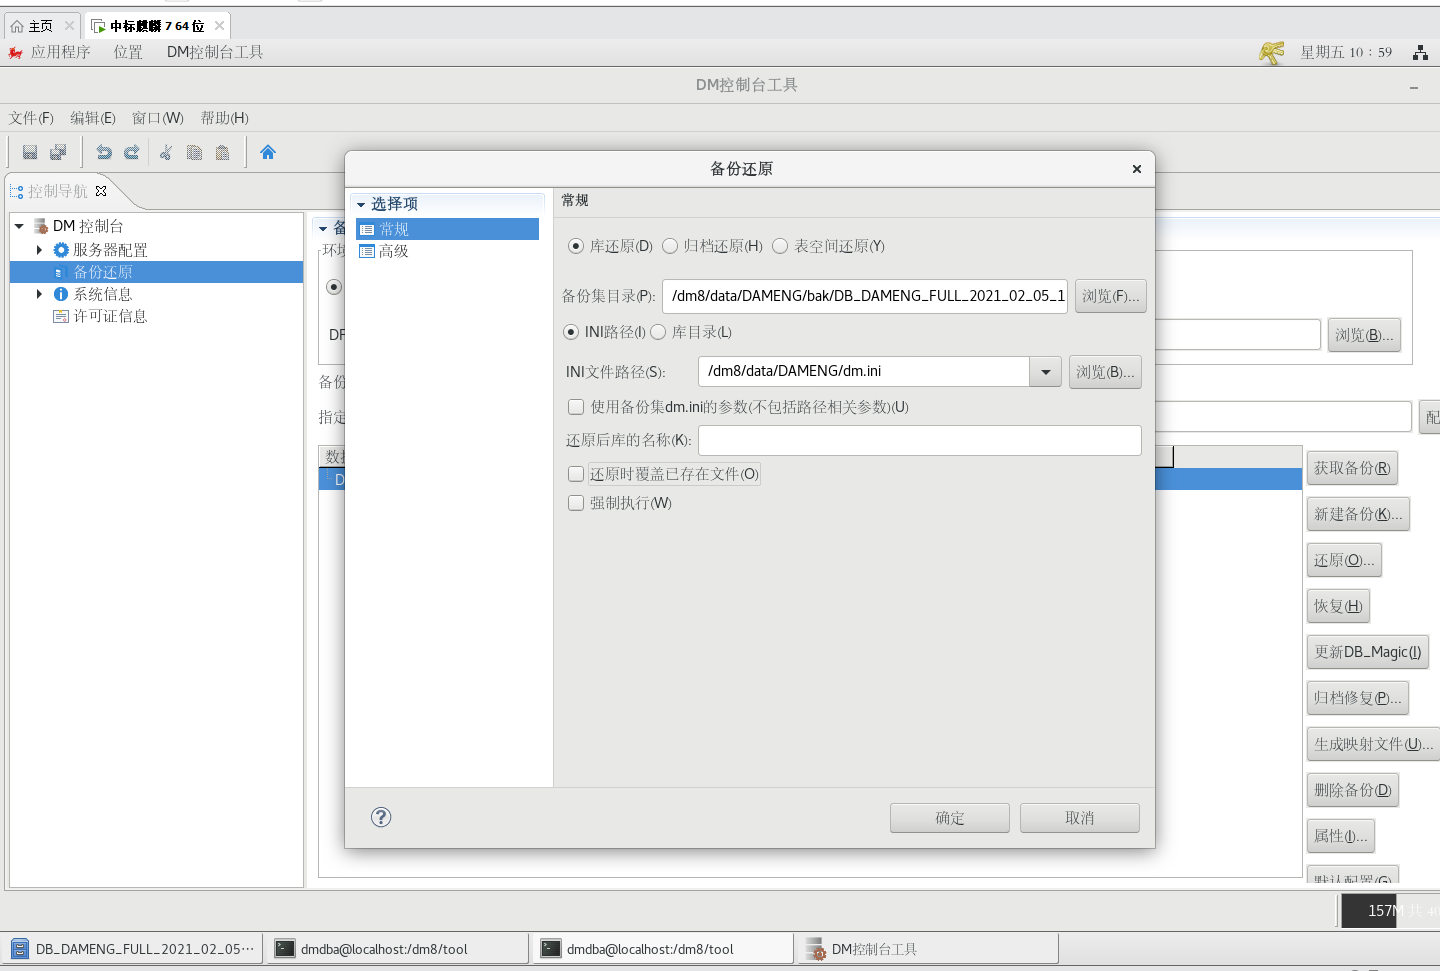This screenshot has height=971, width=1440.
Task: Open the INI文件路径 dropdown arrow
Action: [x=1045, y=372]
